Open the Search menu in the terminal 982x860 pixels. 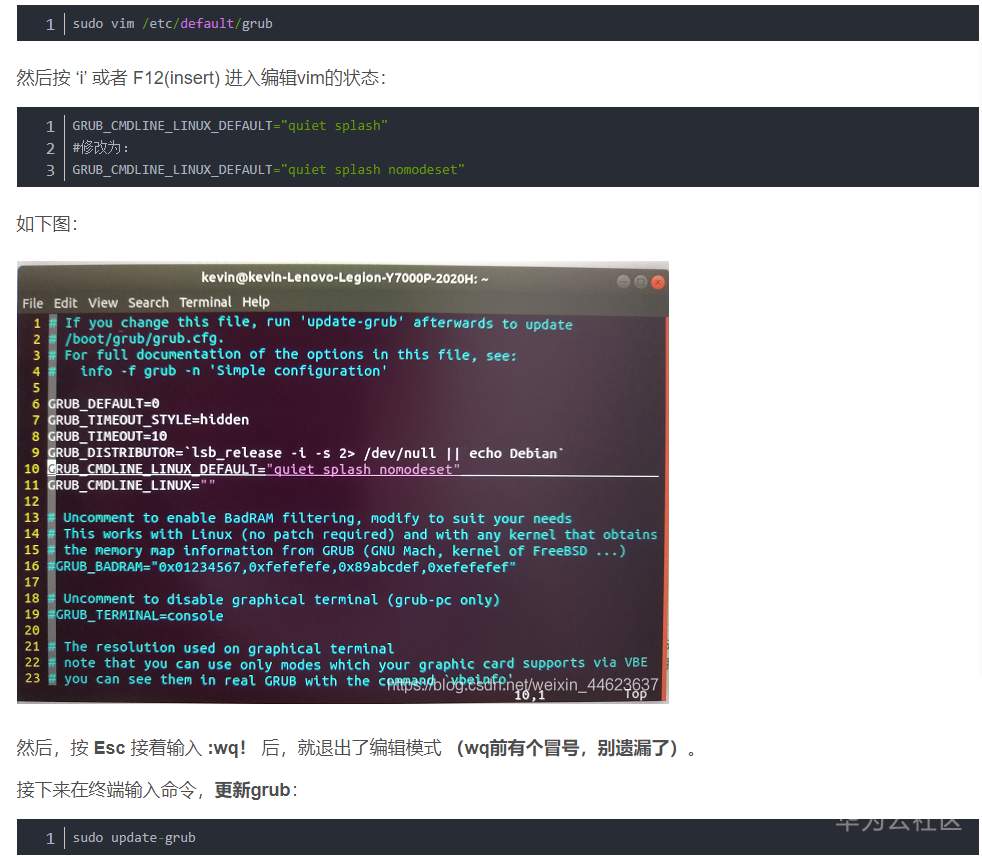pos(148,303)
